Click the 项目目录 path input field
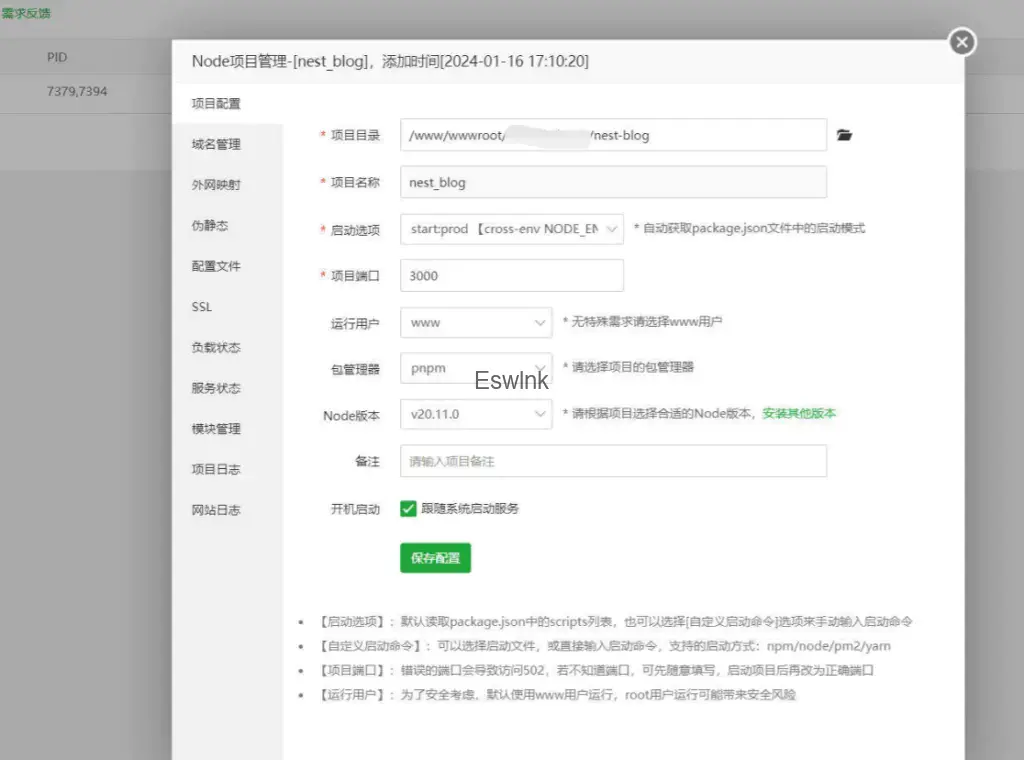 pos(613,135)
